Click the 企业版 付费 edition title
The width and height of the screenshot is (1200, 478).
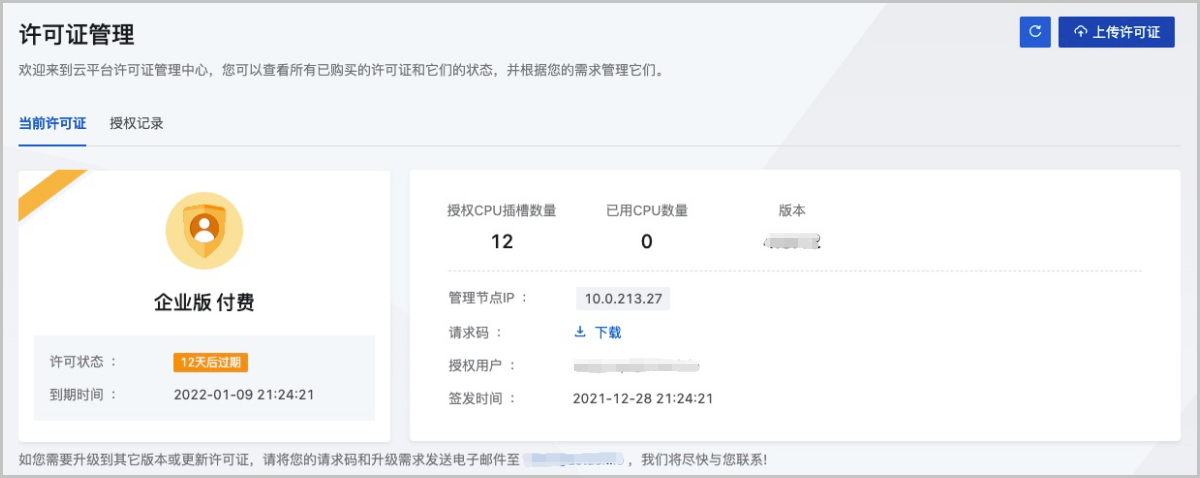pyautogui.click(x=204, y=302)
